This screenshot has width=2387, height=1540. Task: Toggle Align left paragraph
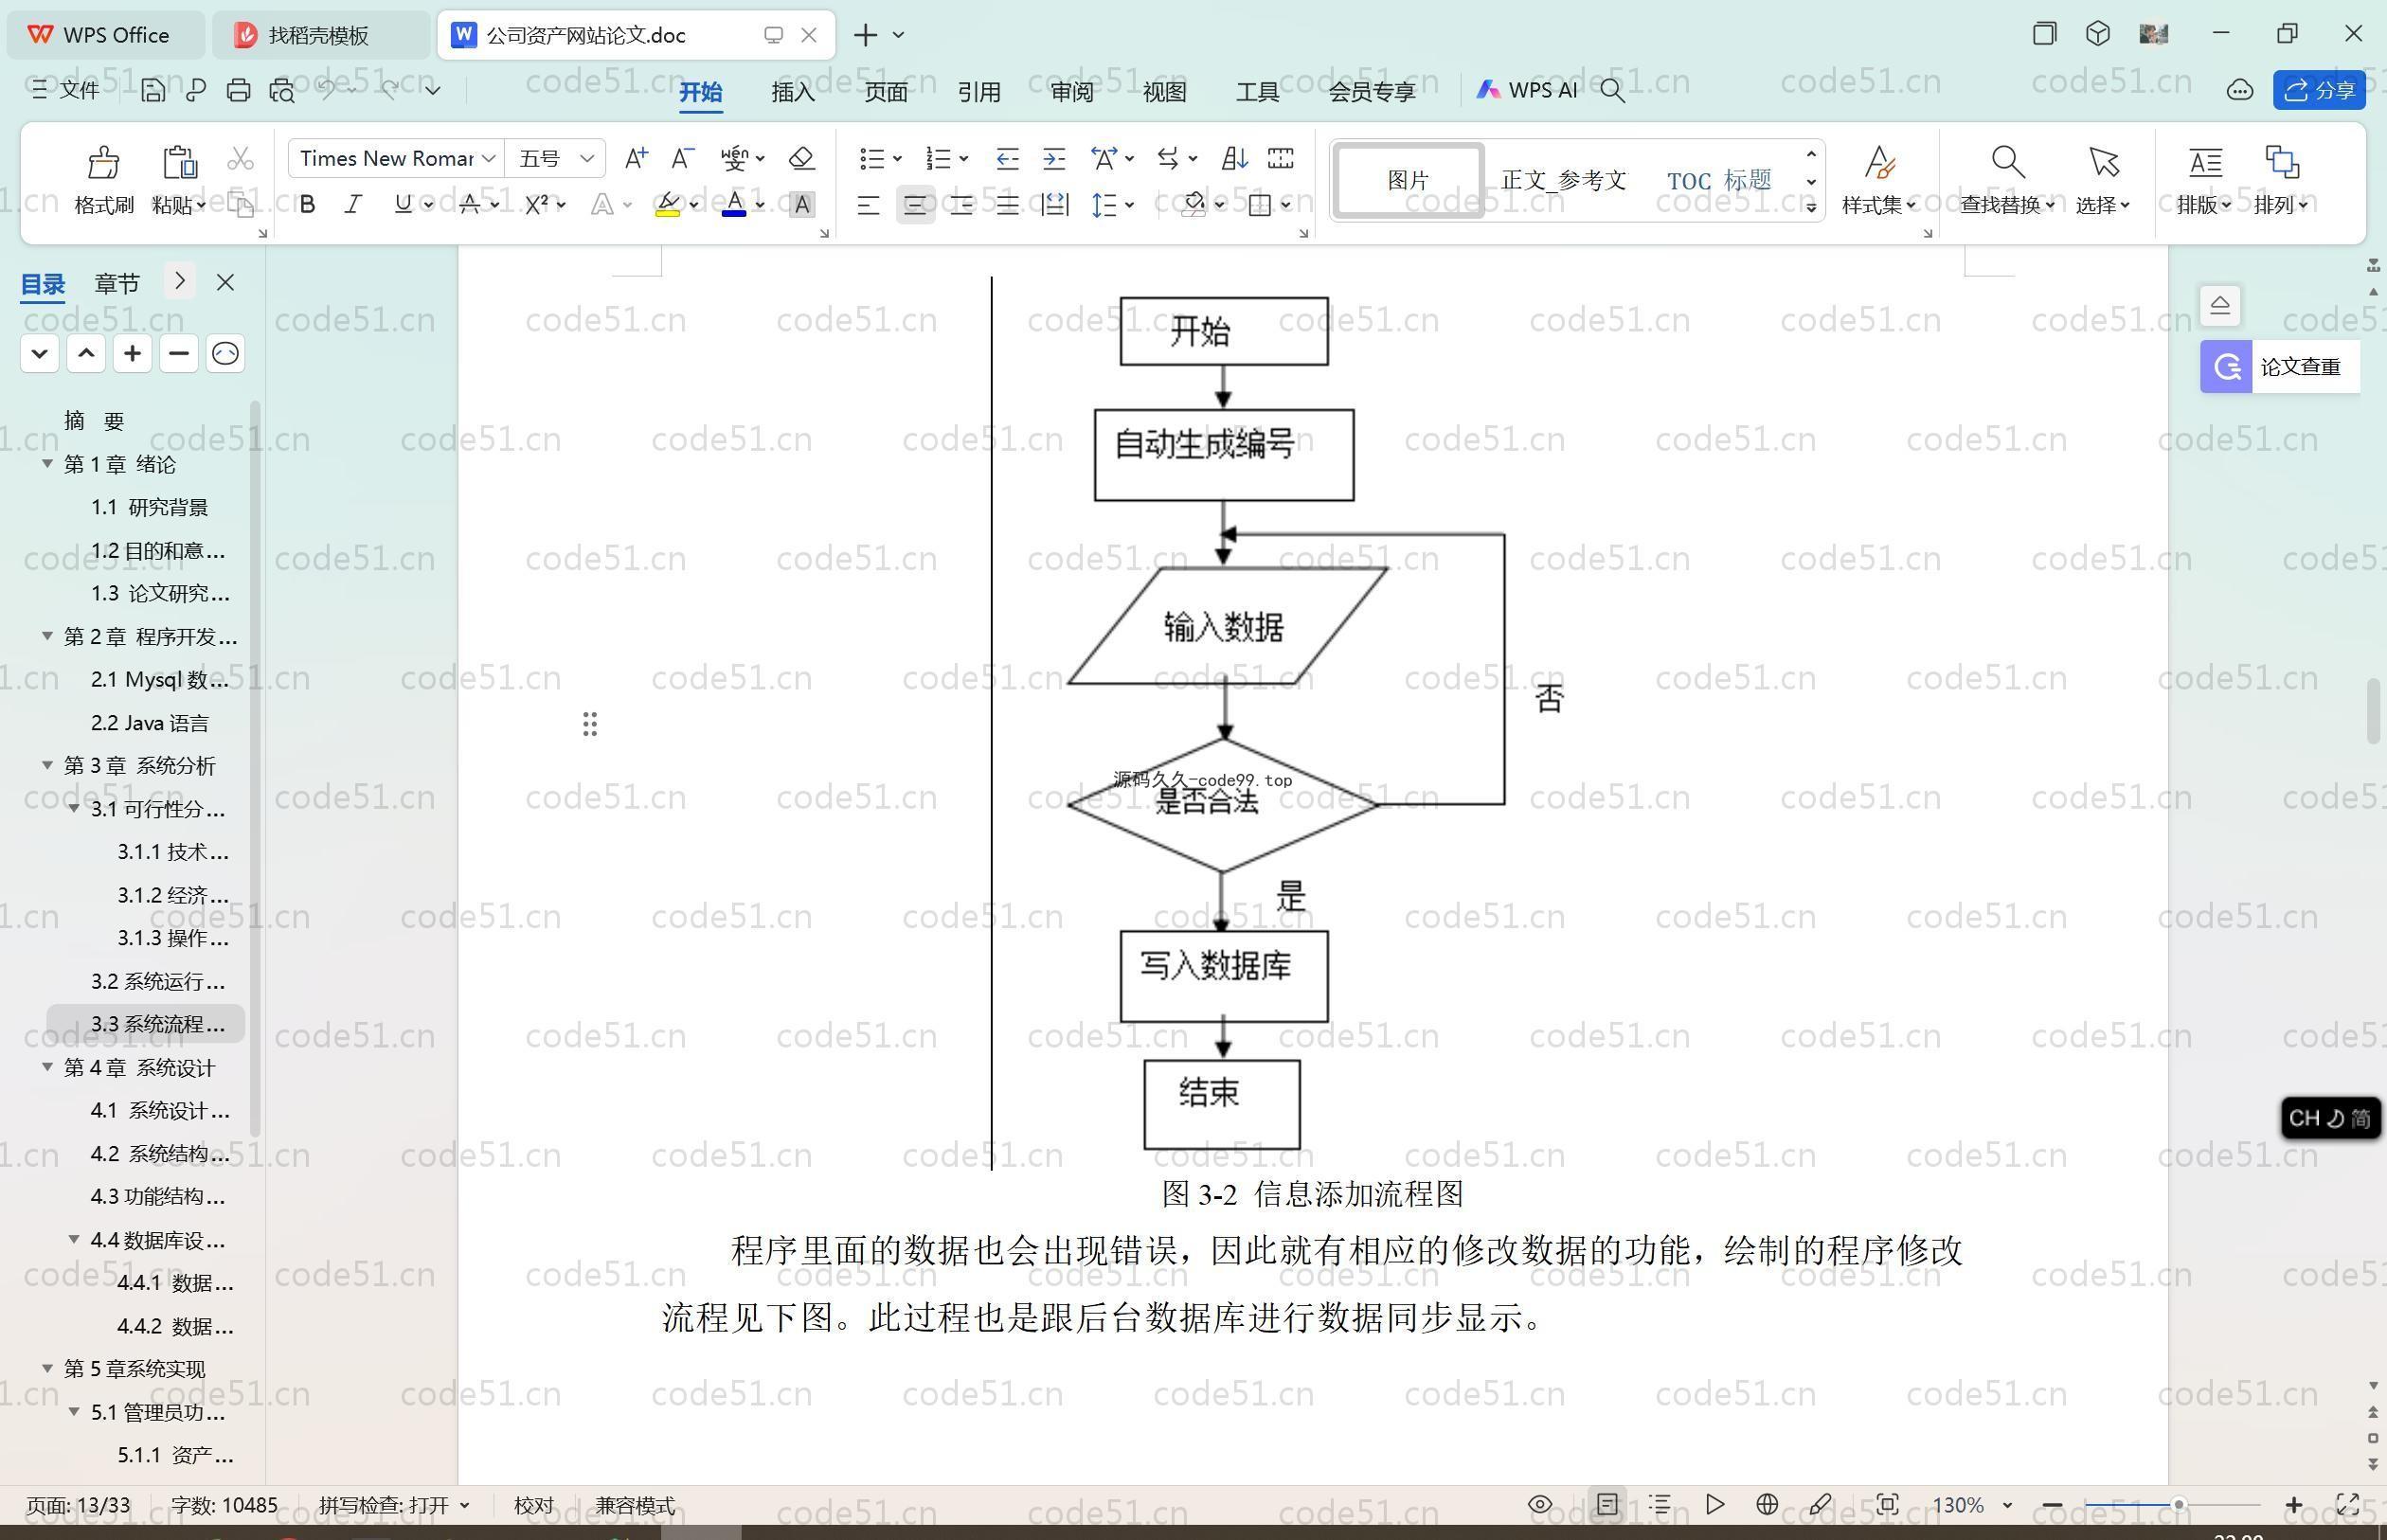pos(868,205)
